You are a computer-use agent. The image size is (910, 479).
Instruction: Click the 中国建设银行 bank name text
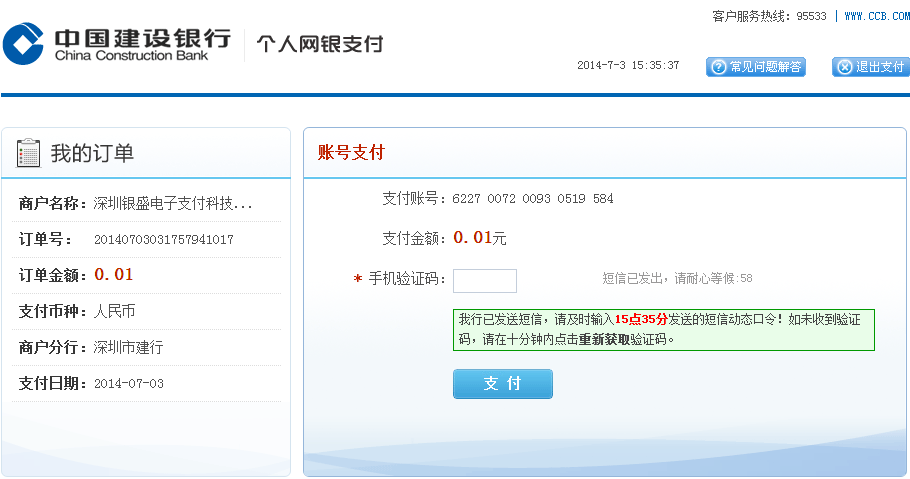142,38
